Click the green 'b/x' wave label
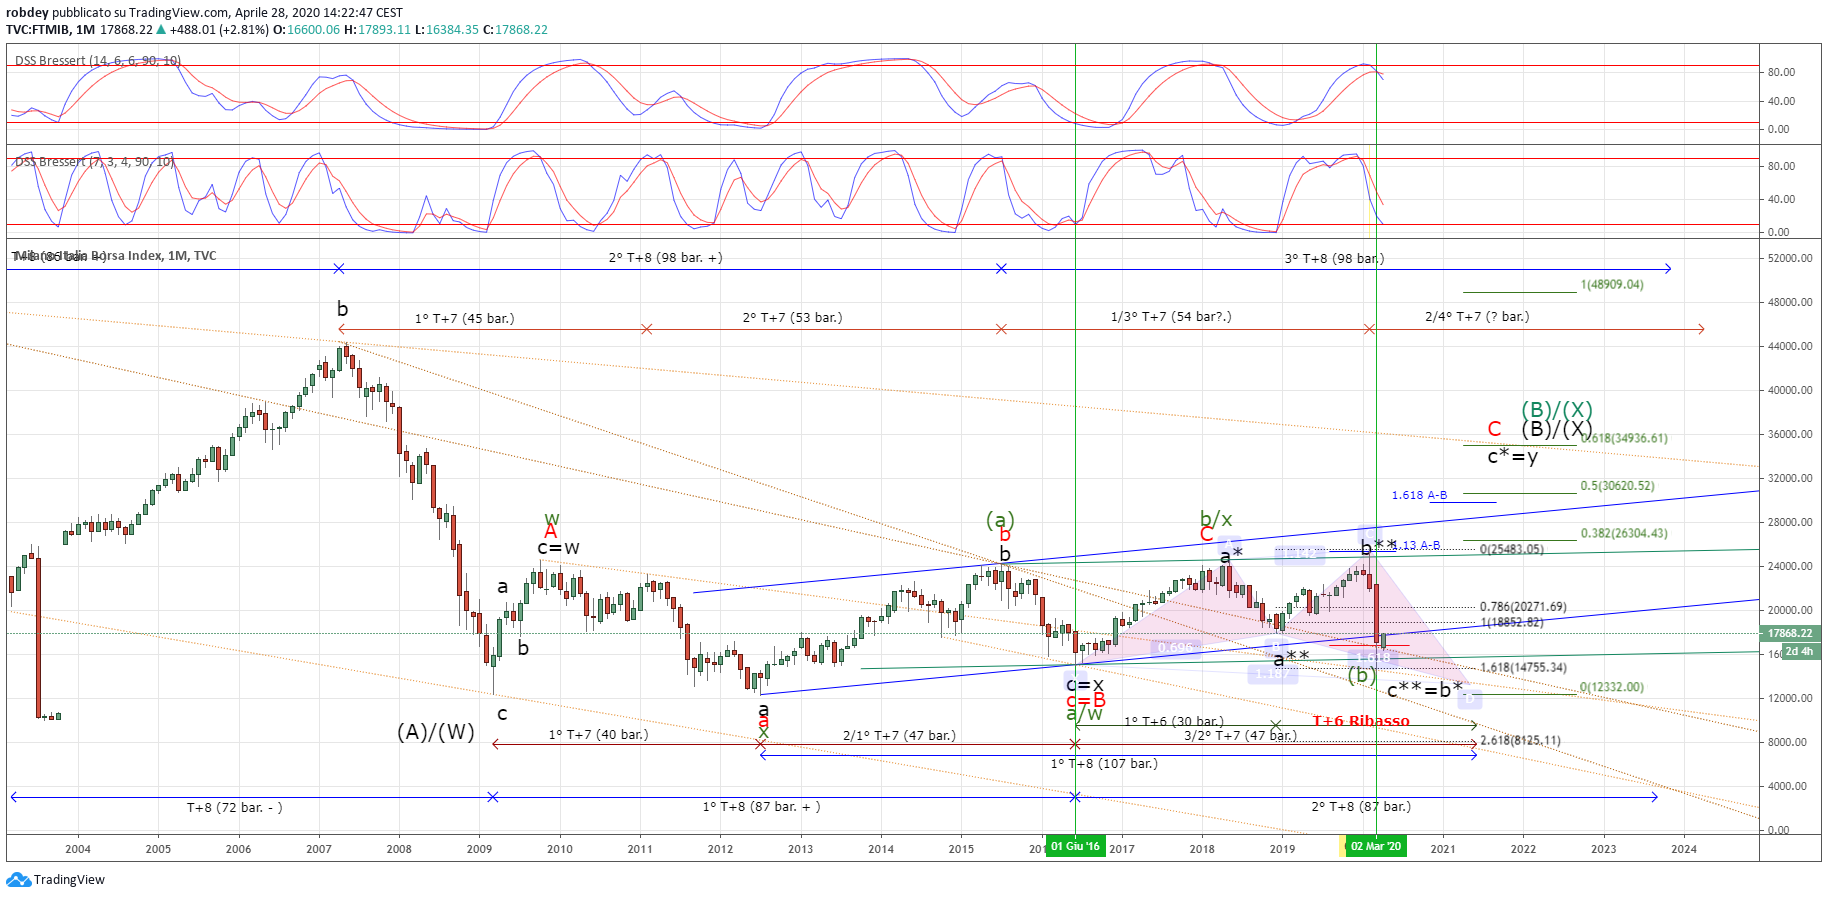The height and width of the screenshot is (898, 1828). [x=1216, y=518]
